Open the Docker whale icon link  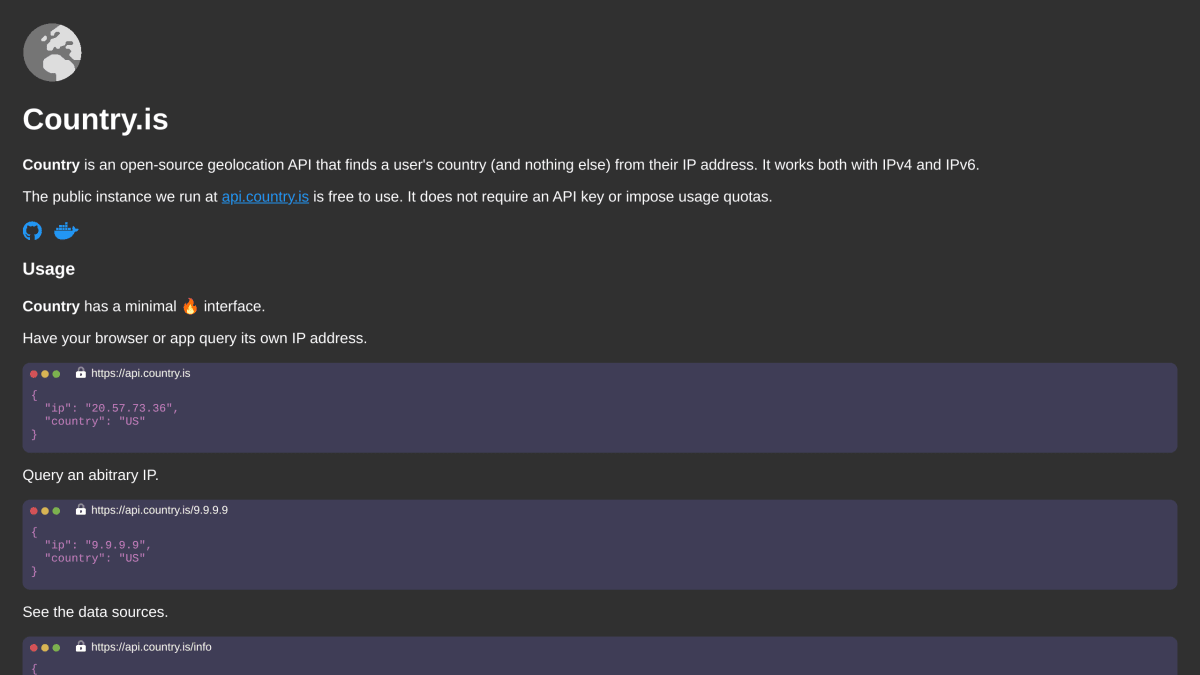coord(66,231)
